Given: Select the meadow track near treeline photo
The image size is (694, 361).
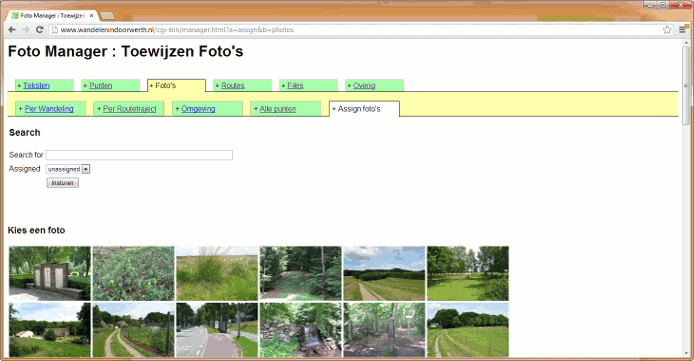Looking at the screenshot, I should point(468,330).
